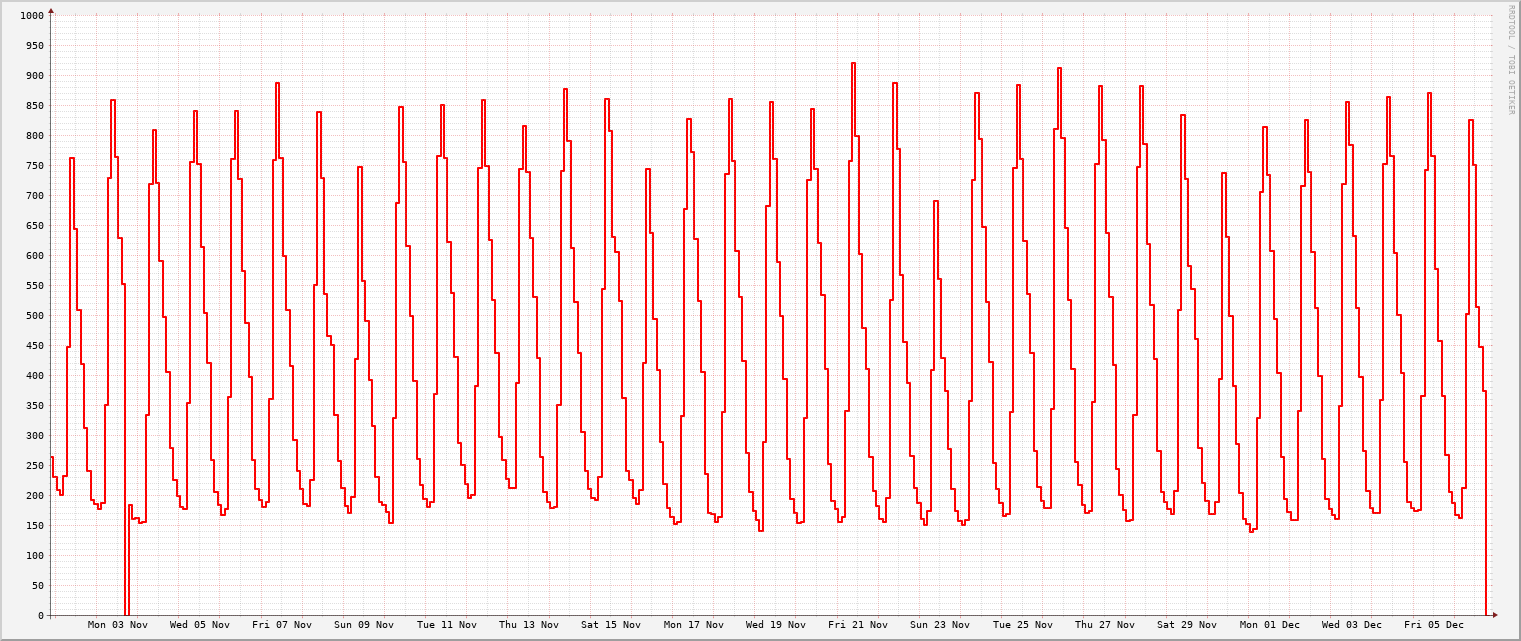
Task: Click the Fri 07 Nov axis label
Action: coord(281,624)
